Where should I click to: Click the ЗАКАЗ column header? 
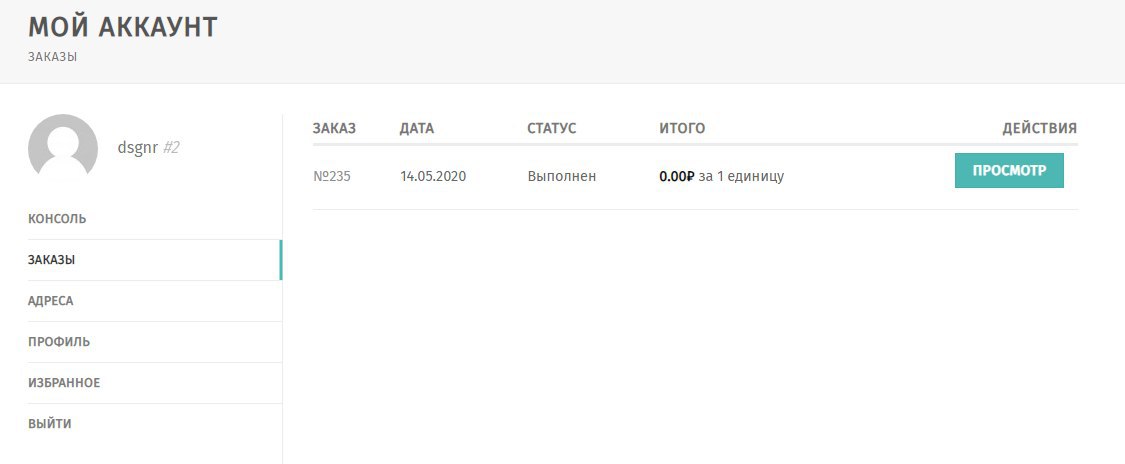click(334, 128)
